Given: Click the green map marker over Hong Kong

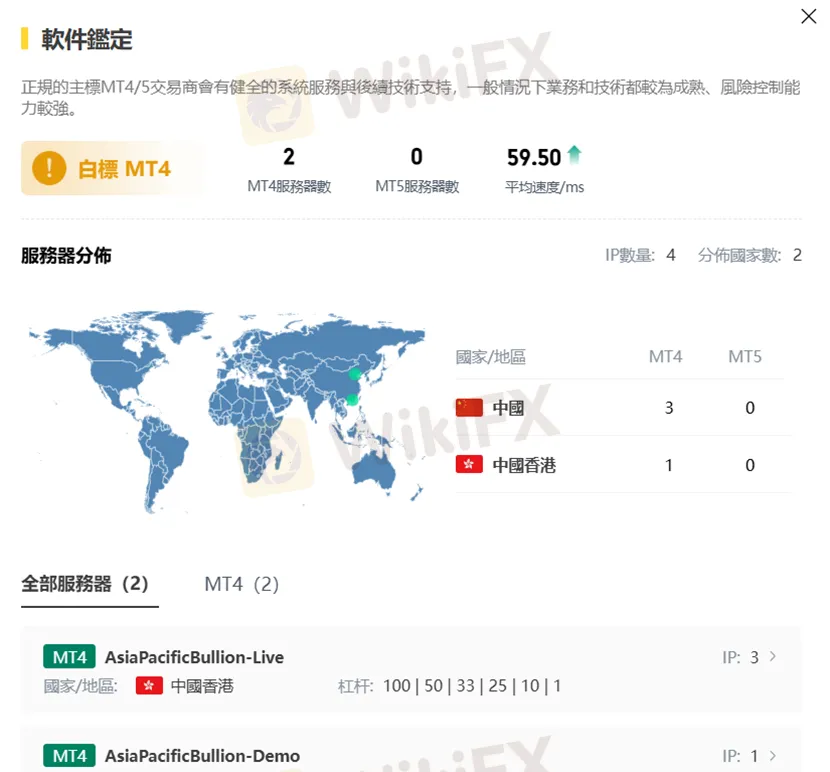Looking at the screenshot, I should (351, 399).
